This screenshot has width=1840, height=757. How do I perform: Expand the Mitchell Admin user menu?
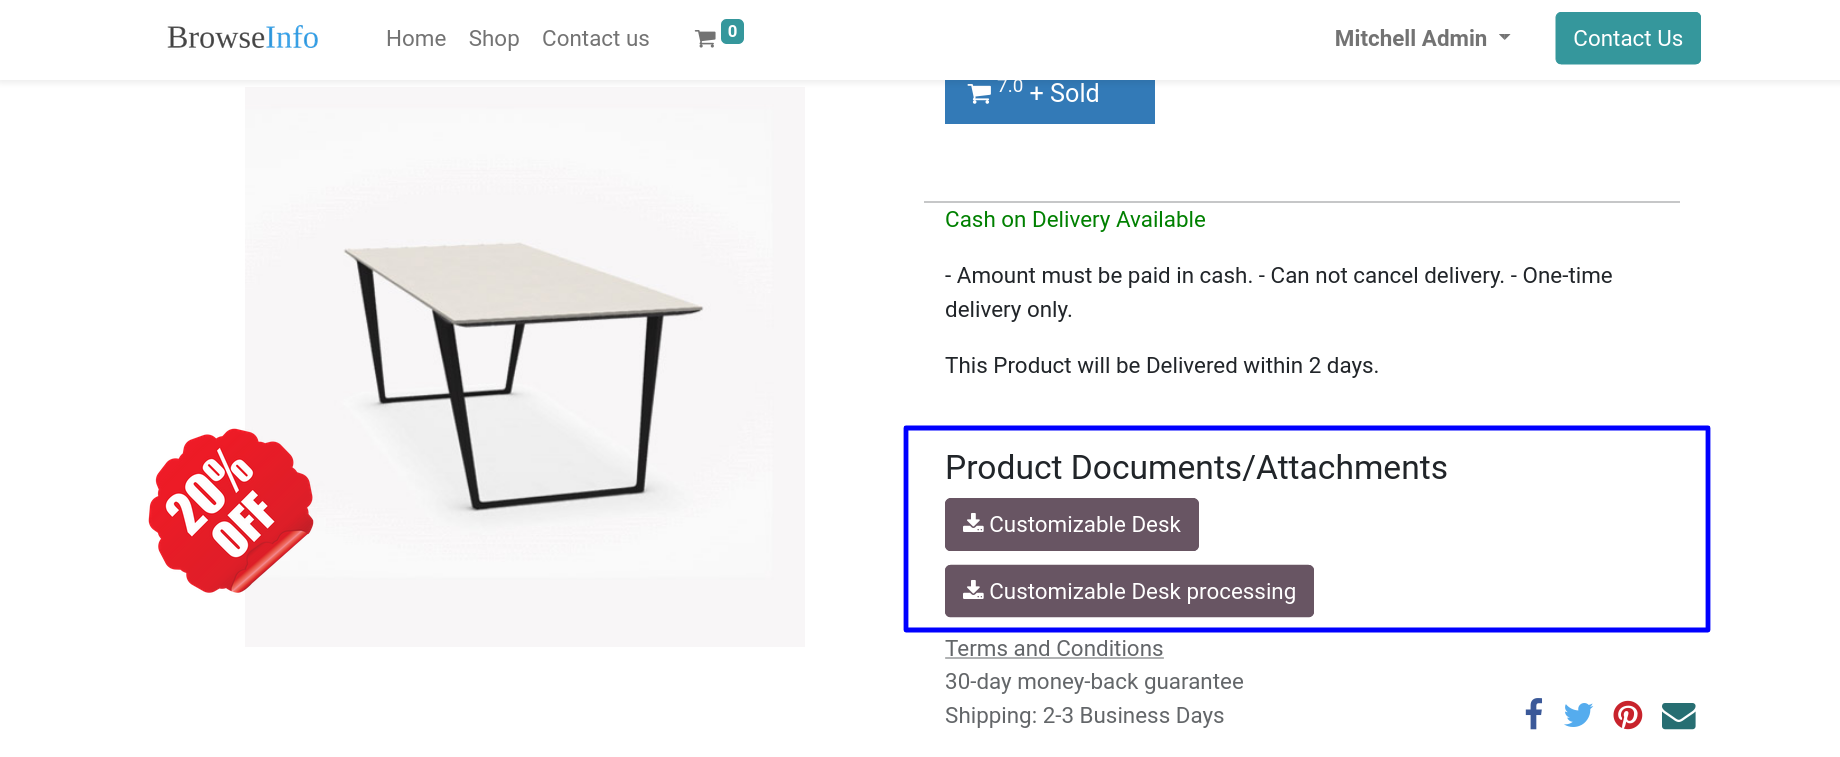[x=1422, y=38]
